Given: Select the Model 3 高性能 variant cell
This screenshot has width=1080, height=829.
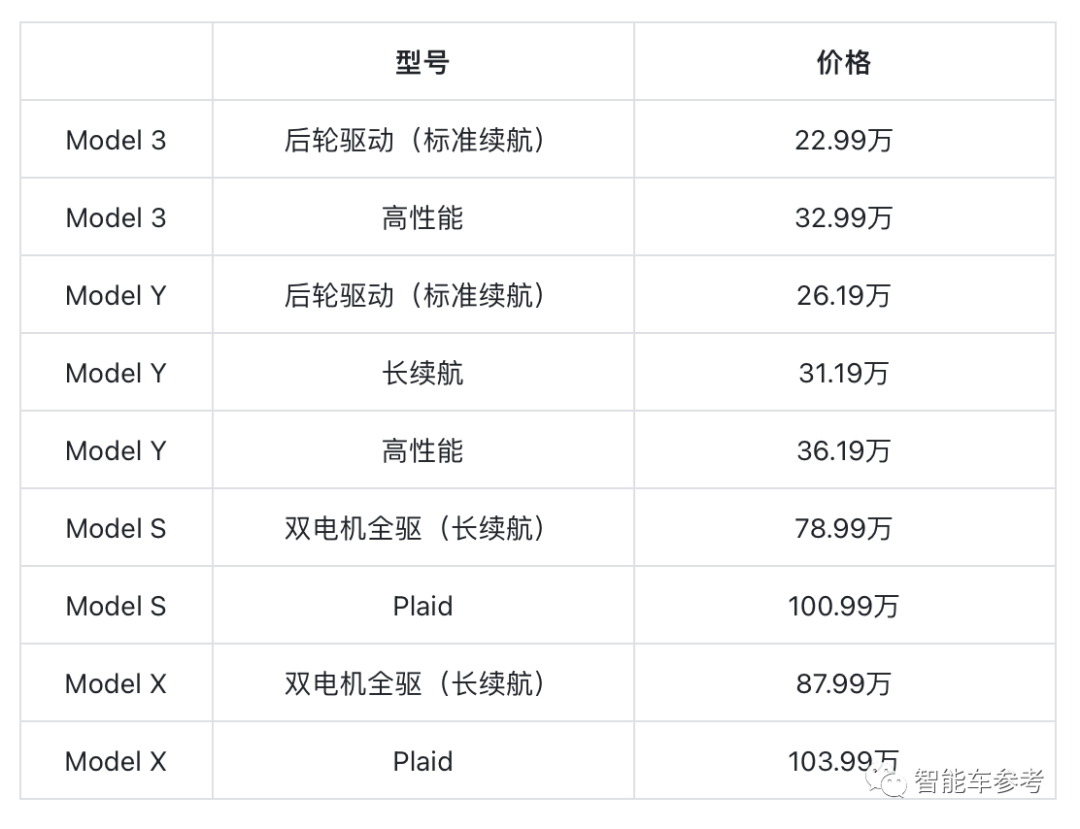Looking at the screenshot, I should [423, 218].
